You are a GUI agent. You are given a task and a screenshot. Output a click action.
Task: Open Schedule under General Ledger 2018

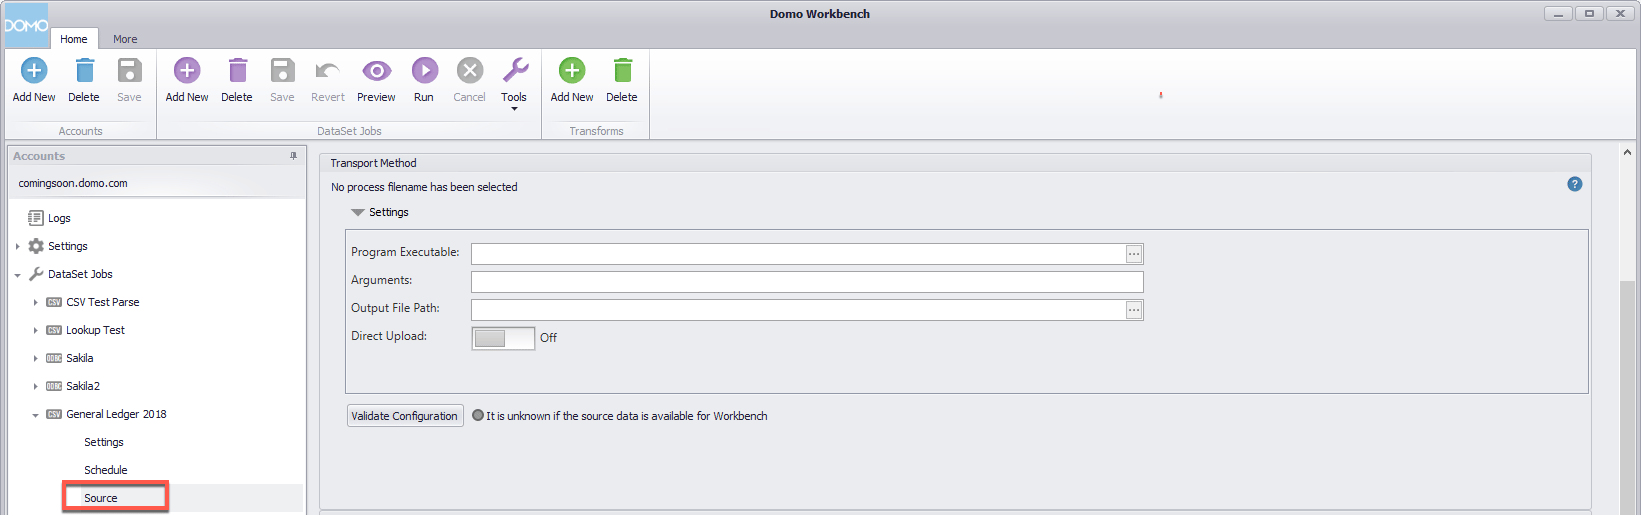106,470
